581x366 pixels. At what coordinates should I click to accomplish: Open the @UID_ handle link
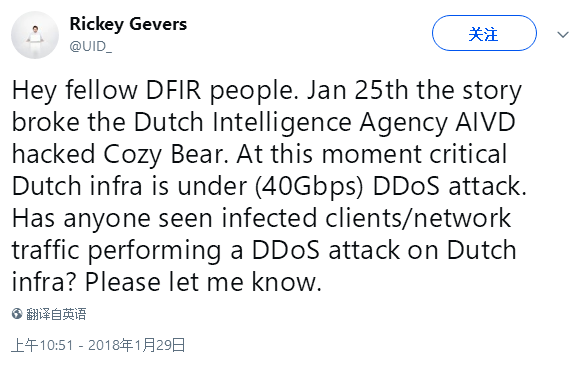pos(90,46)
